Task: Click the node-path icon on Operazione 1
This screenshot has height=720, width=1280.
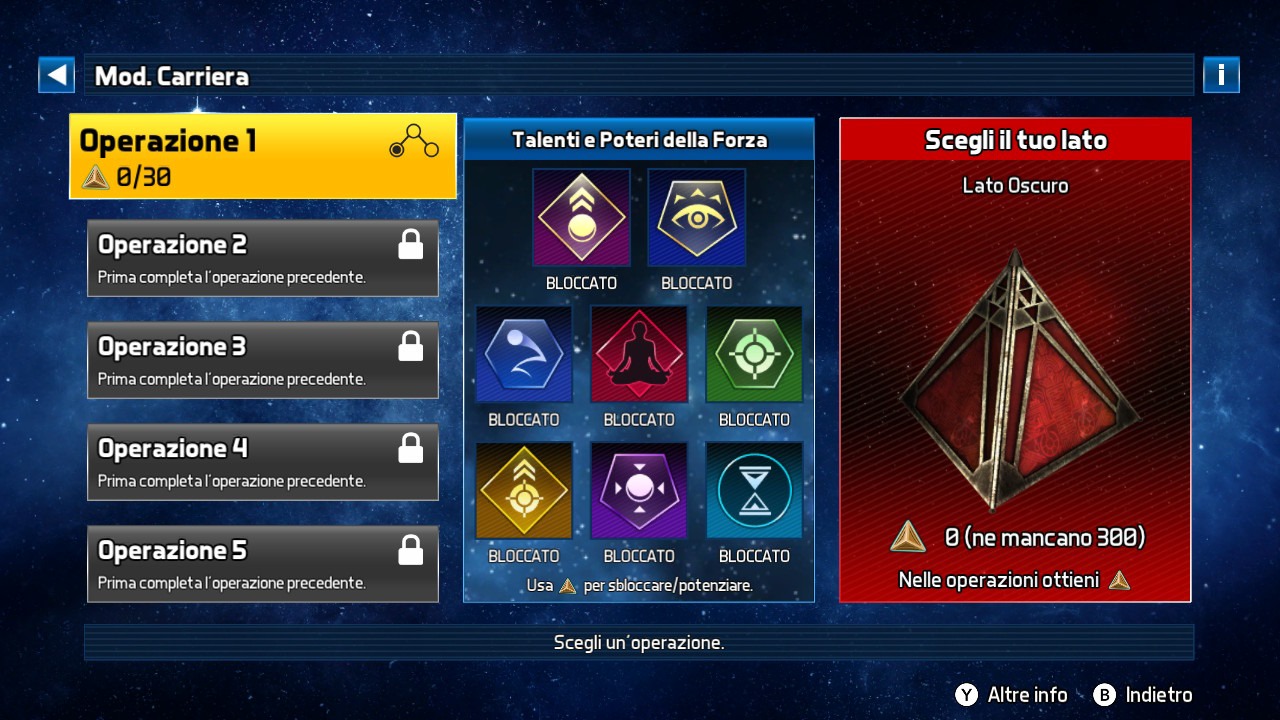Action: pyautogui.click(x=414, y=141)
